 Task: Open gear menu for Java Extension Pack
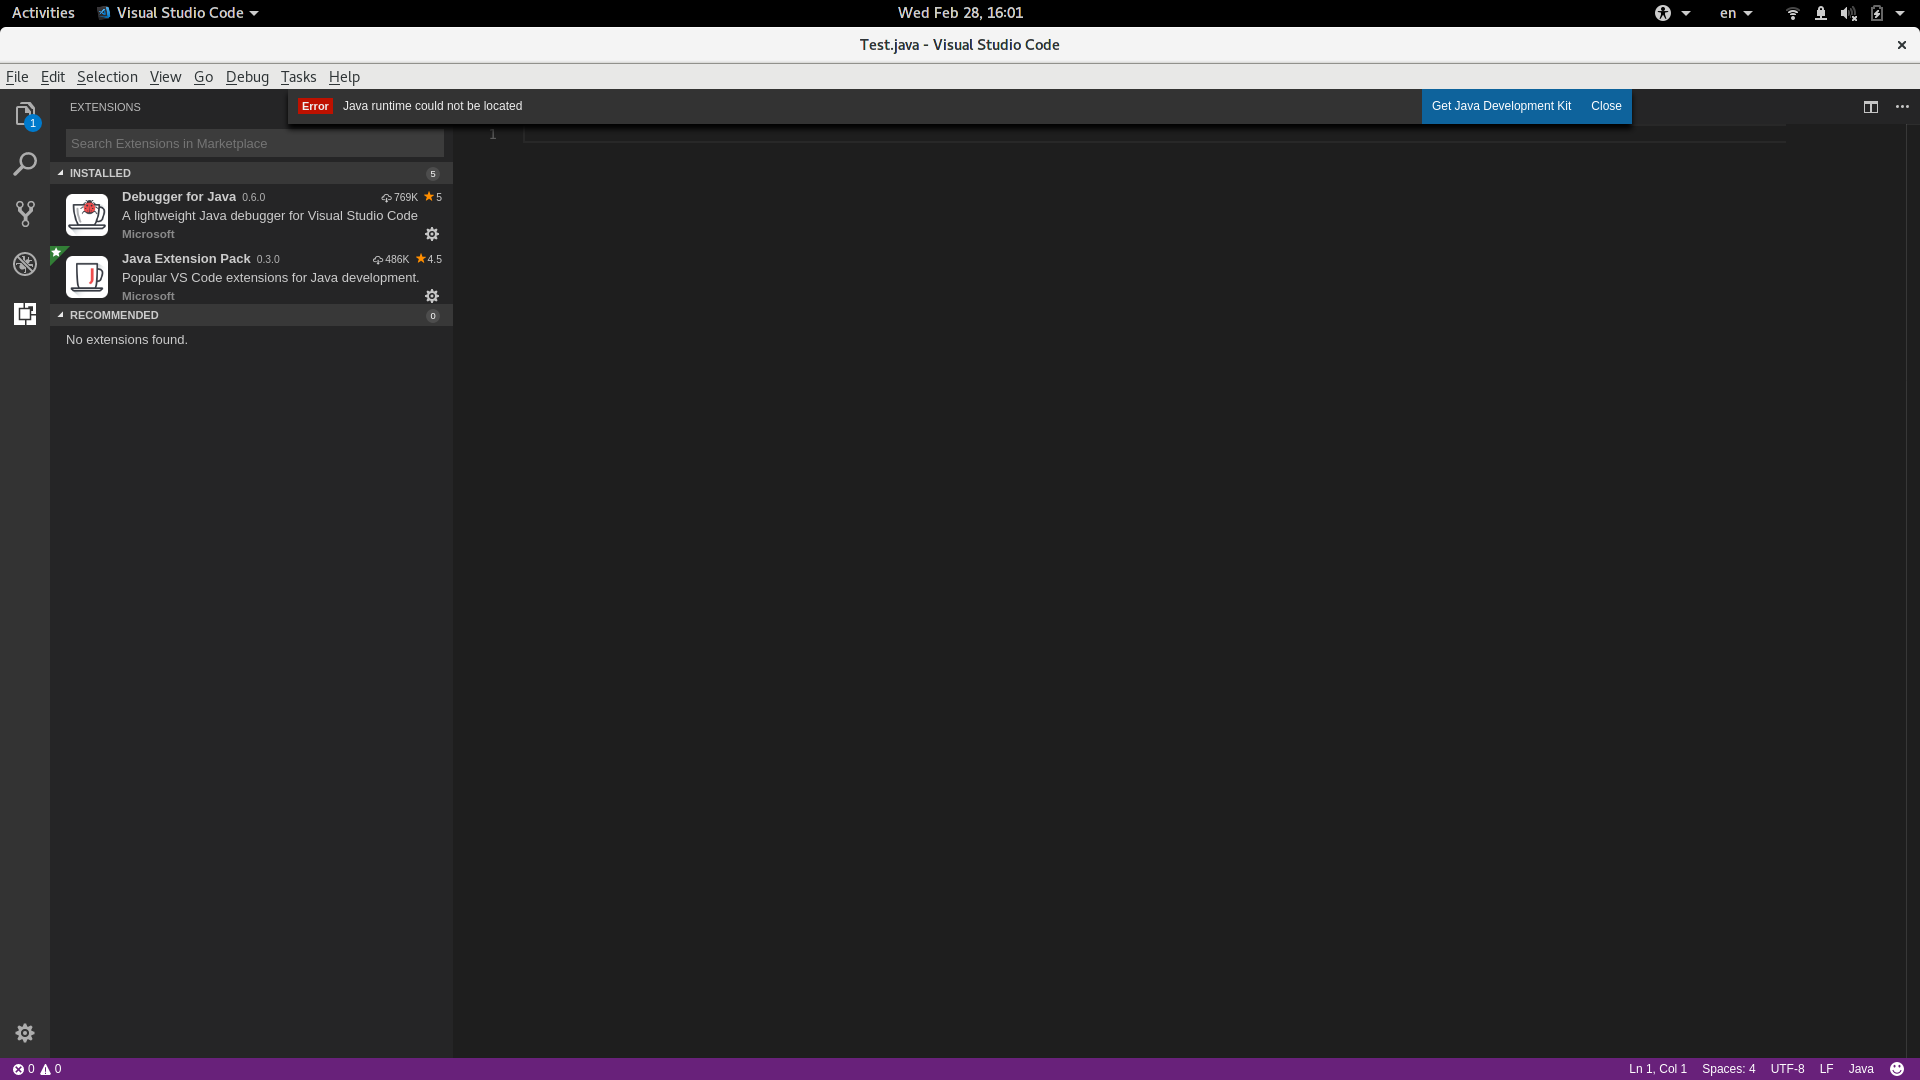click(x=432, y=296)
